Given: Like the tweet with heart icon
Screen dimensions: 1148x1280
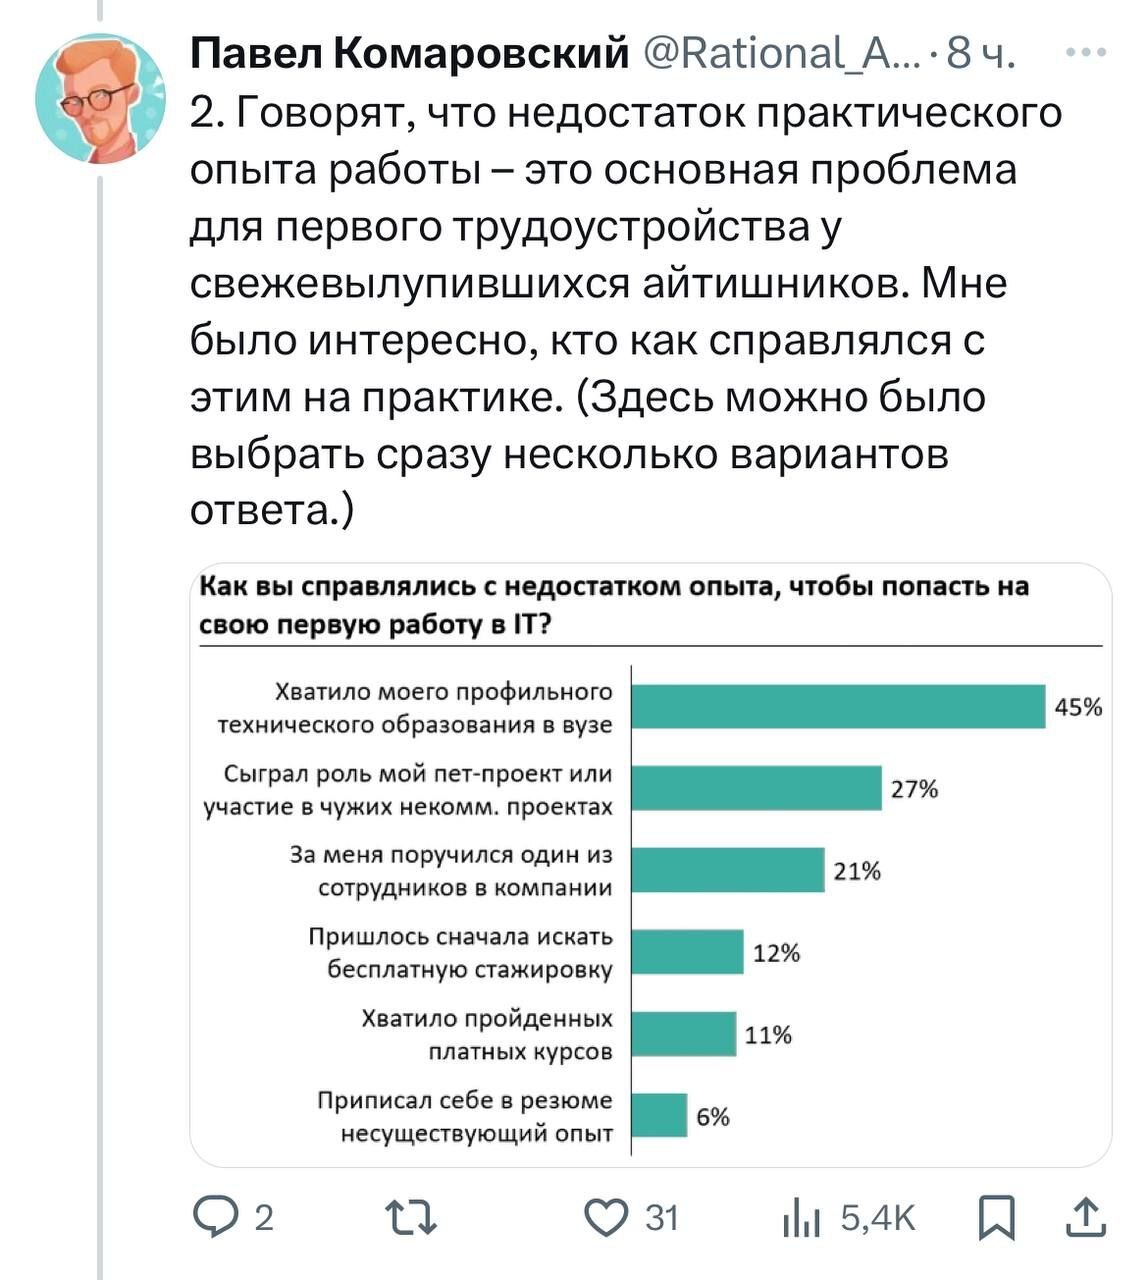Looking at the screenshot, I should (604, 1217).
